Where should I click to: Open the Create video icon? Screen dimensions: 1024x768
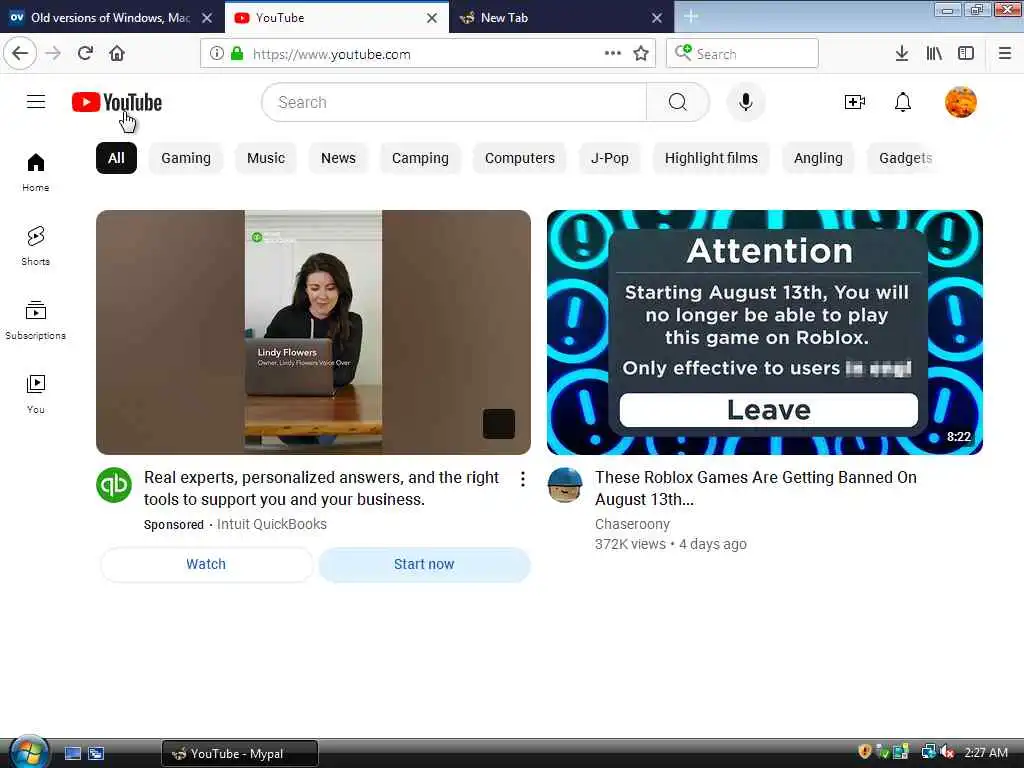point(855,102)
